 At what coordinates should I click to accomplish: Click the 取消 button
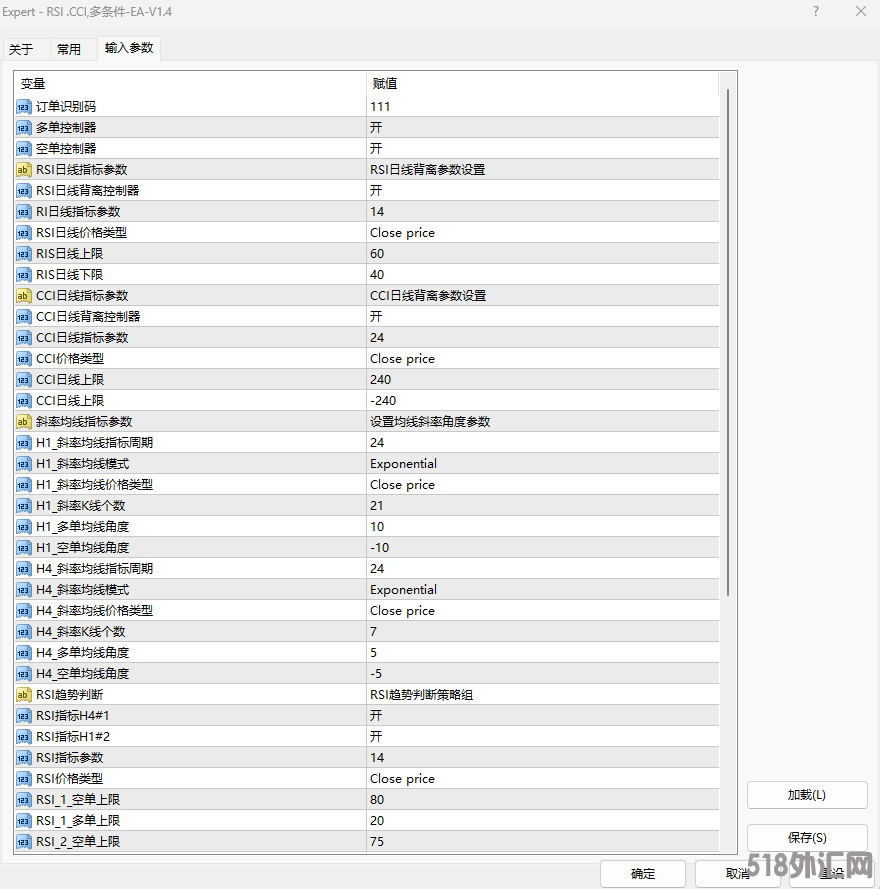[738, 874]
